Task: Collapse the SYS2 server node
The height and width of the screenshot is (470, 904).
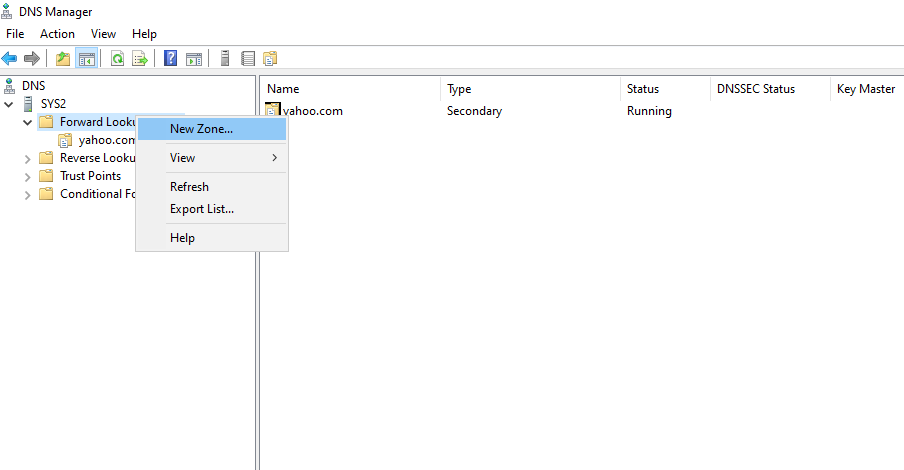Action: coord(9,104)
